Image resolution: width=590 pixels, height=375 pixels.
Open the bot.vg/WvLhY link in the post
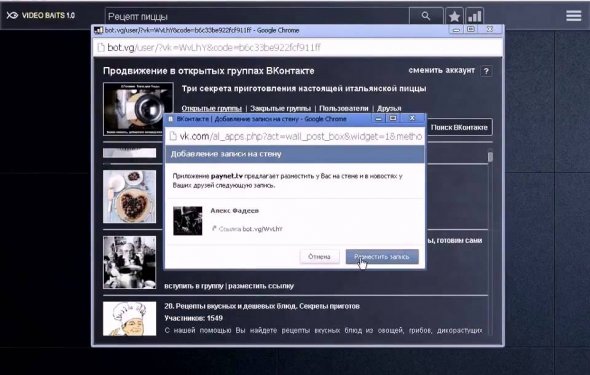point(262,229)
